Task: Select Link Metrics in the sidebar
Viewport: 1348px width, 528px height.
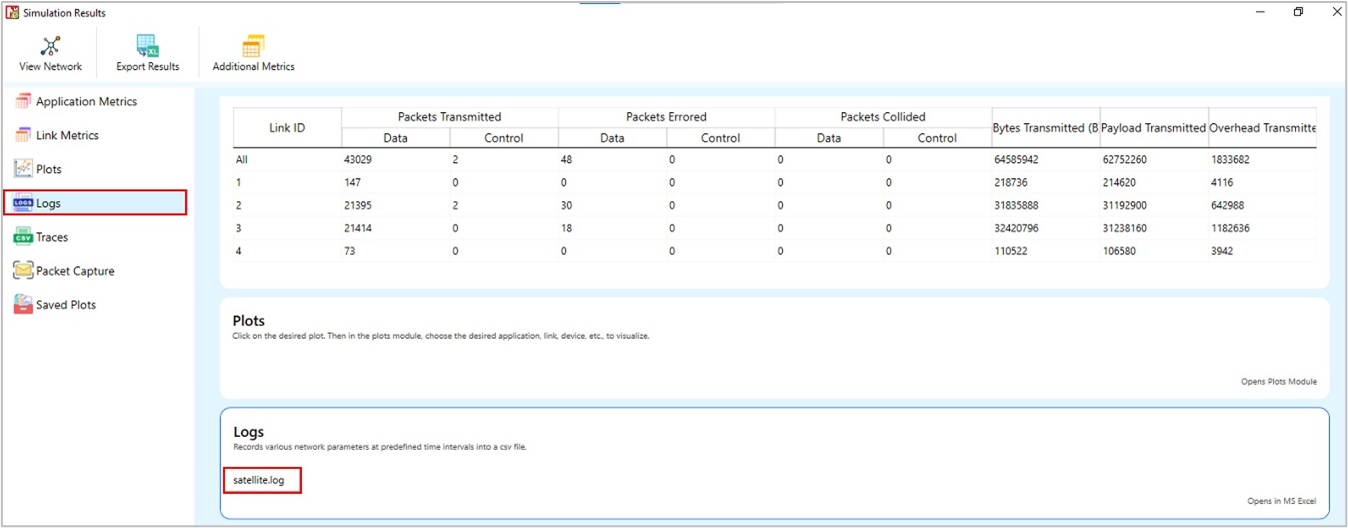Action: pyautogui.click(x=67, y=135)
